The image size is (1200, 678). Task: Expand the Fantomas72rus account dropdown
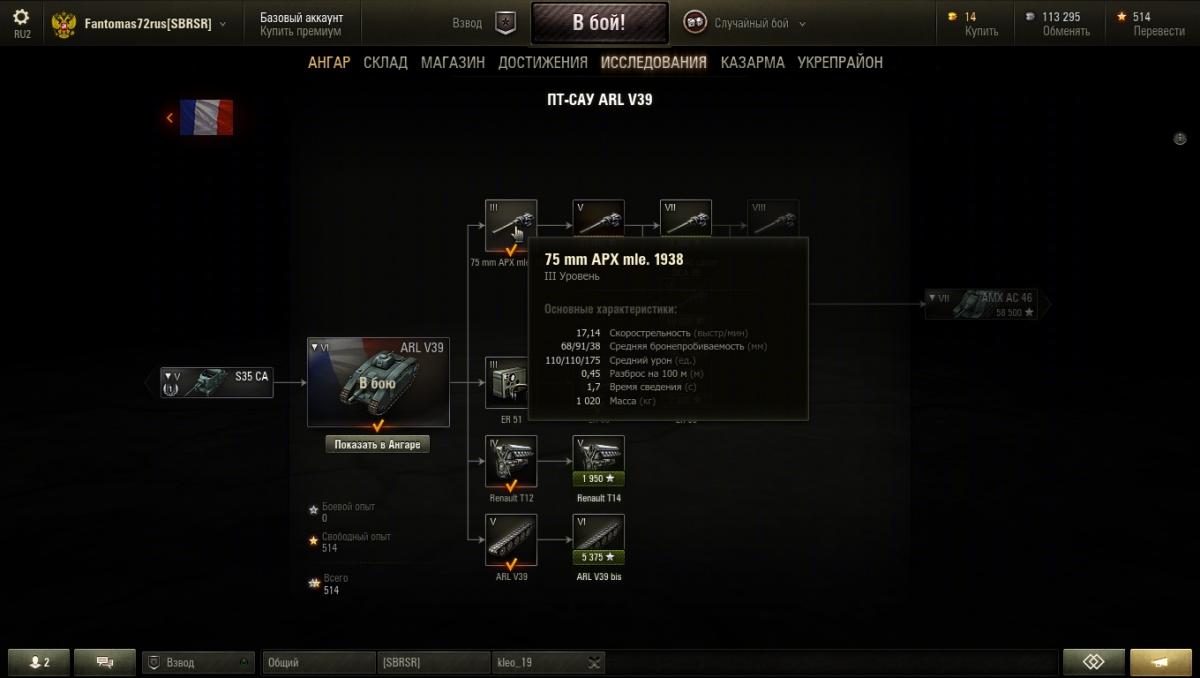click(222, 24)
